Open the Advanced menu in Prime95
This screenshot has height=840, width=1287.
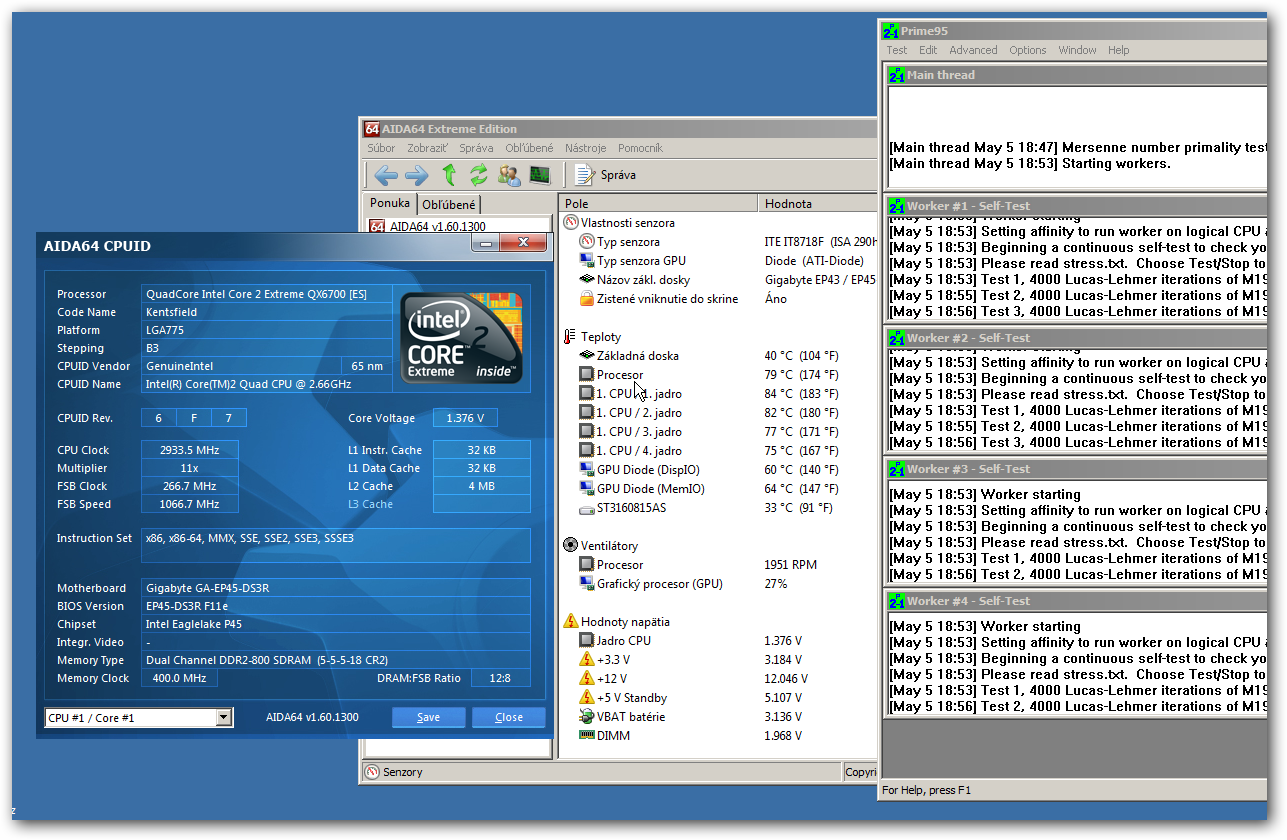tap(973, 50)
